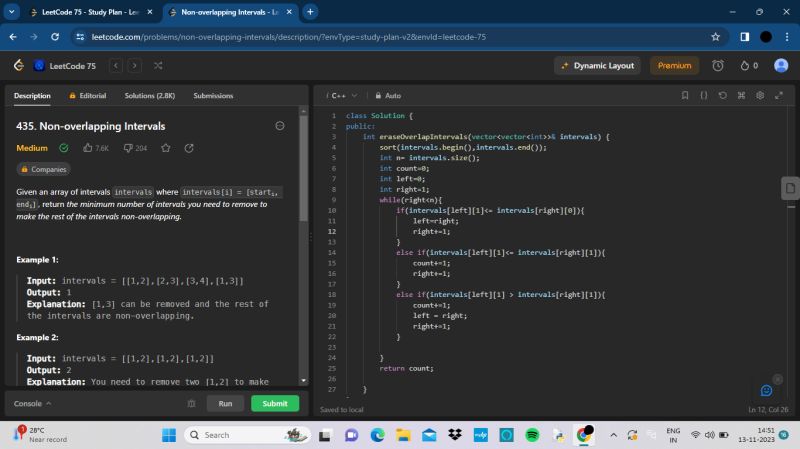Dislike the problem thumbs down icon
The width and height of the screenshot is (800, 449).
click(128, 148)
